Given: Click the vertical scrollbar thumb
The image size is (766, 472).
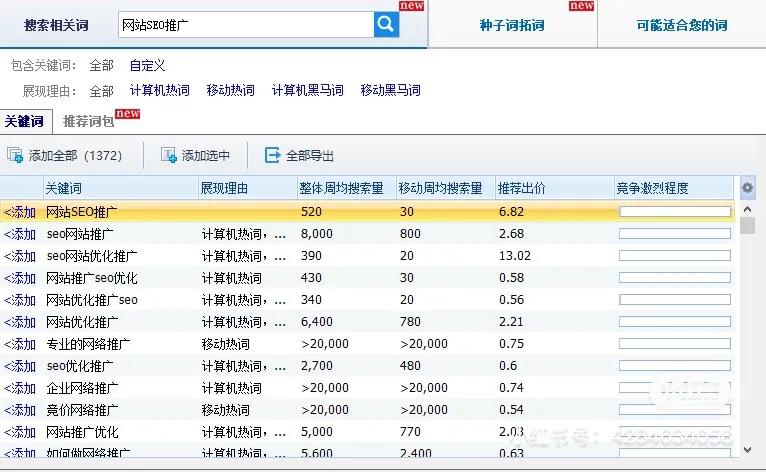Looking at the screenshot, I should coord(747,226).
